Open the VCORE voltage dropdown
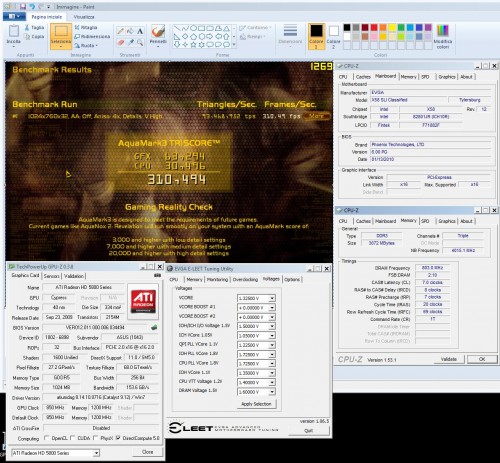This screenshot has width=500, height=463. [272, 298]
